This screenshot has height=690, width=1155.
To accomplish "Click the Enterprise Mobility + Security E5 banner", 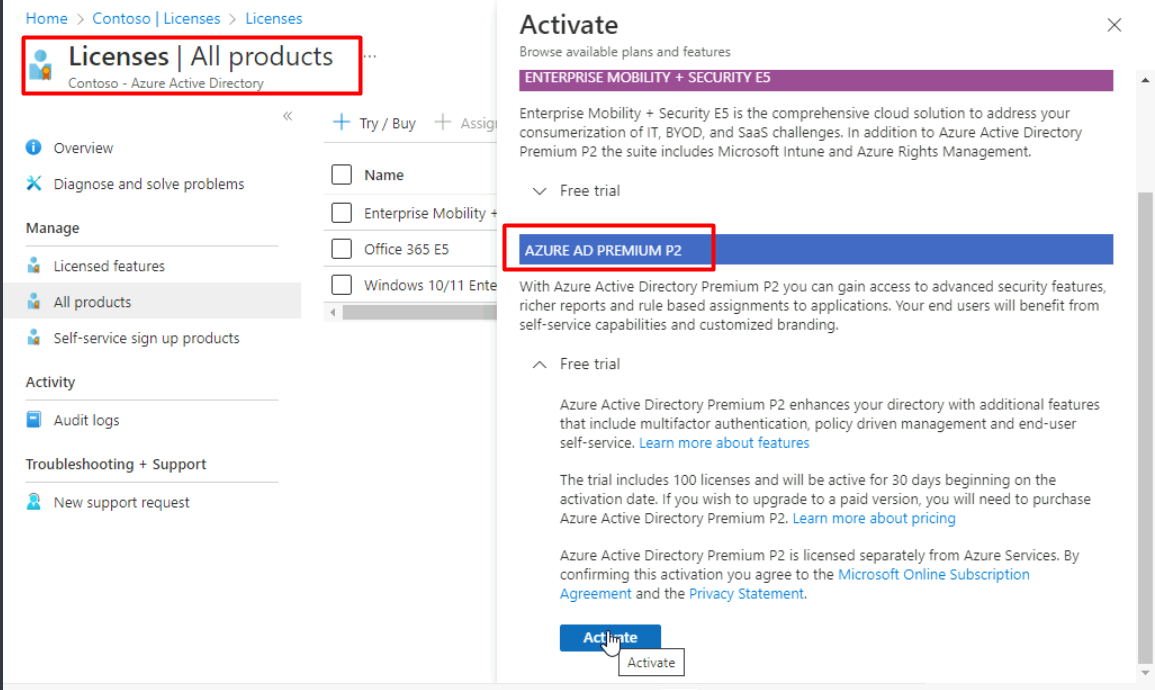I will [815, 80].
